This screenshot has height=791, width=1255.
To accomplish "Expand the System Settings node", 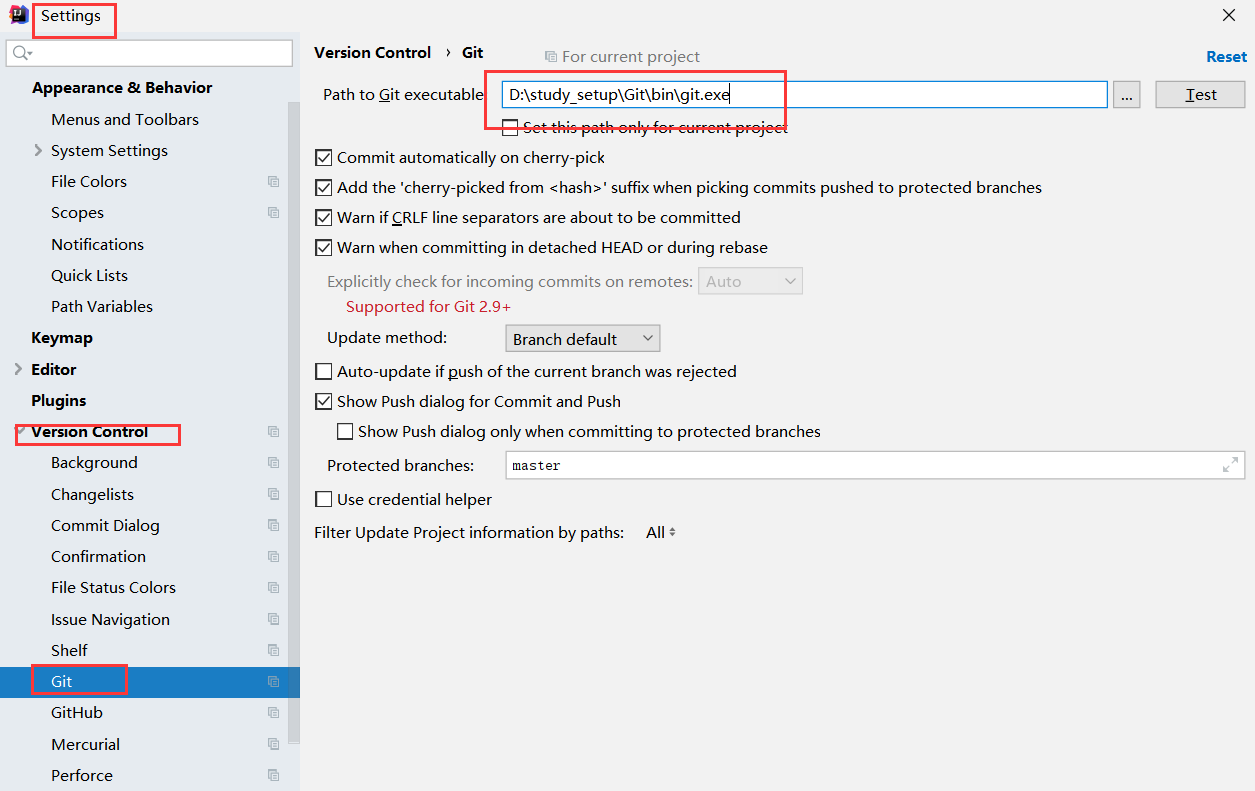I will [x=38, y=151].
